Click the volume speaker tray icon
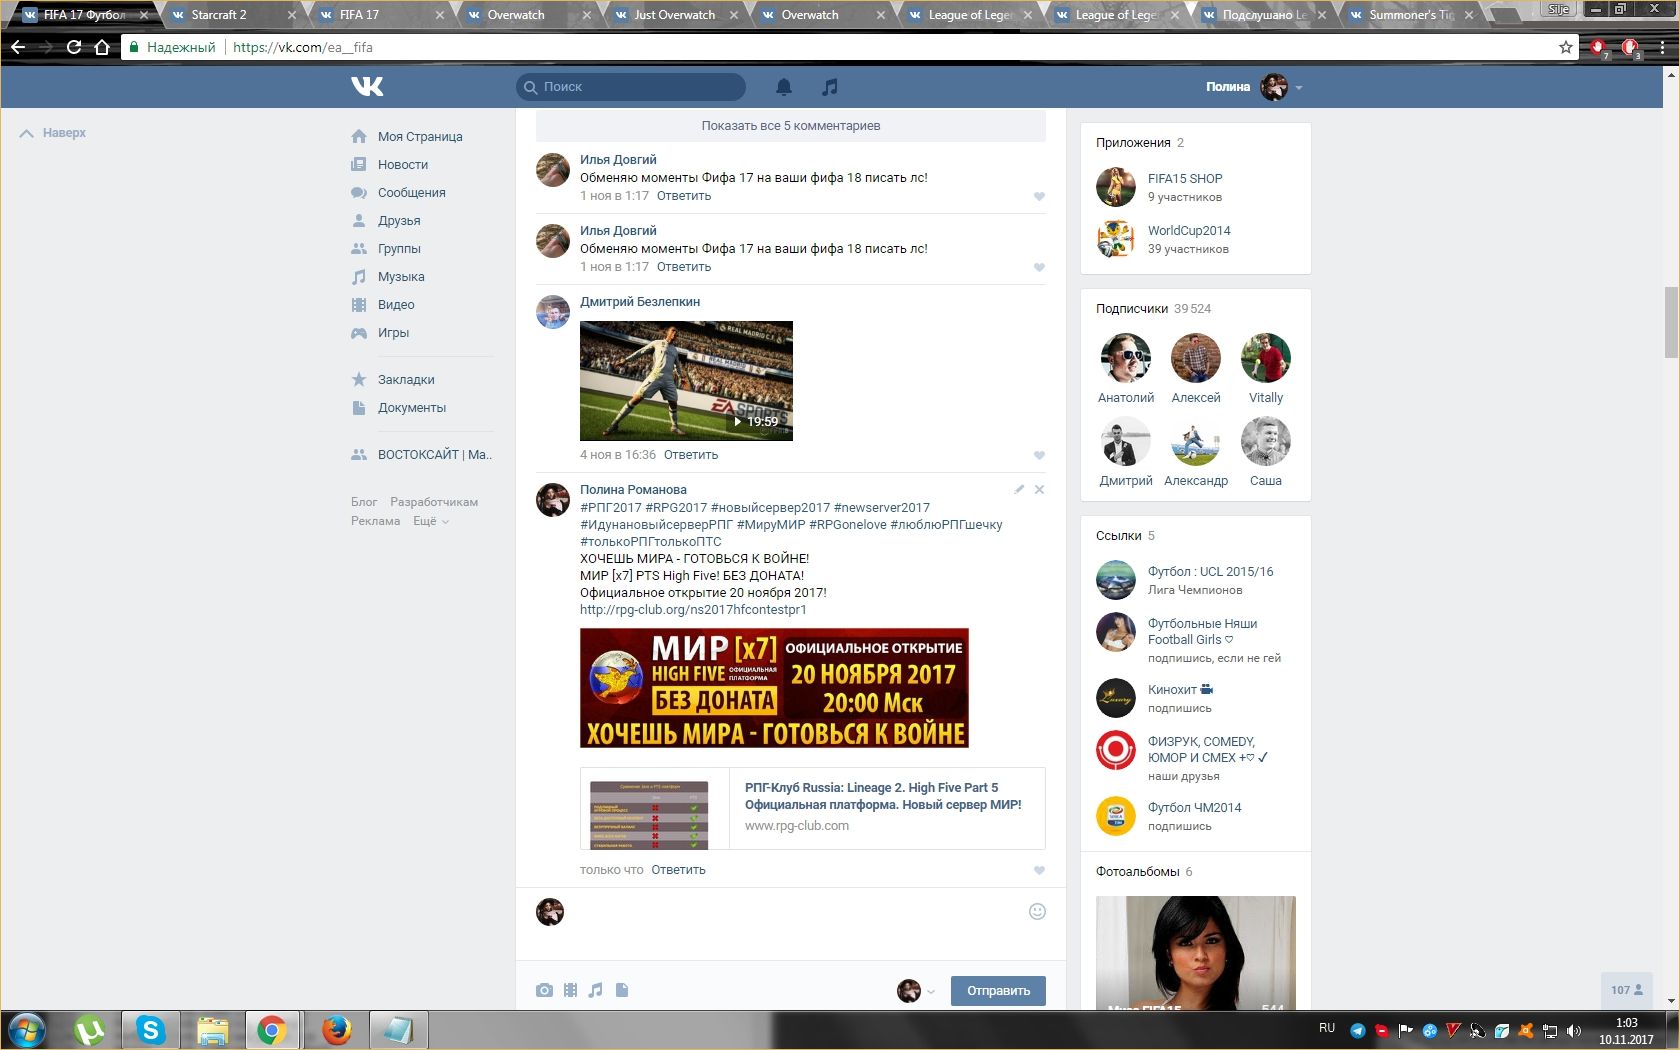The height and width of the screenshot is (1050, 1680). (x=1574, y=1030)
